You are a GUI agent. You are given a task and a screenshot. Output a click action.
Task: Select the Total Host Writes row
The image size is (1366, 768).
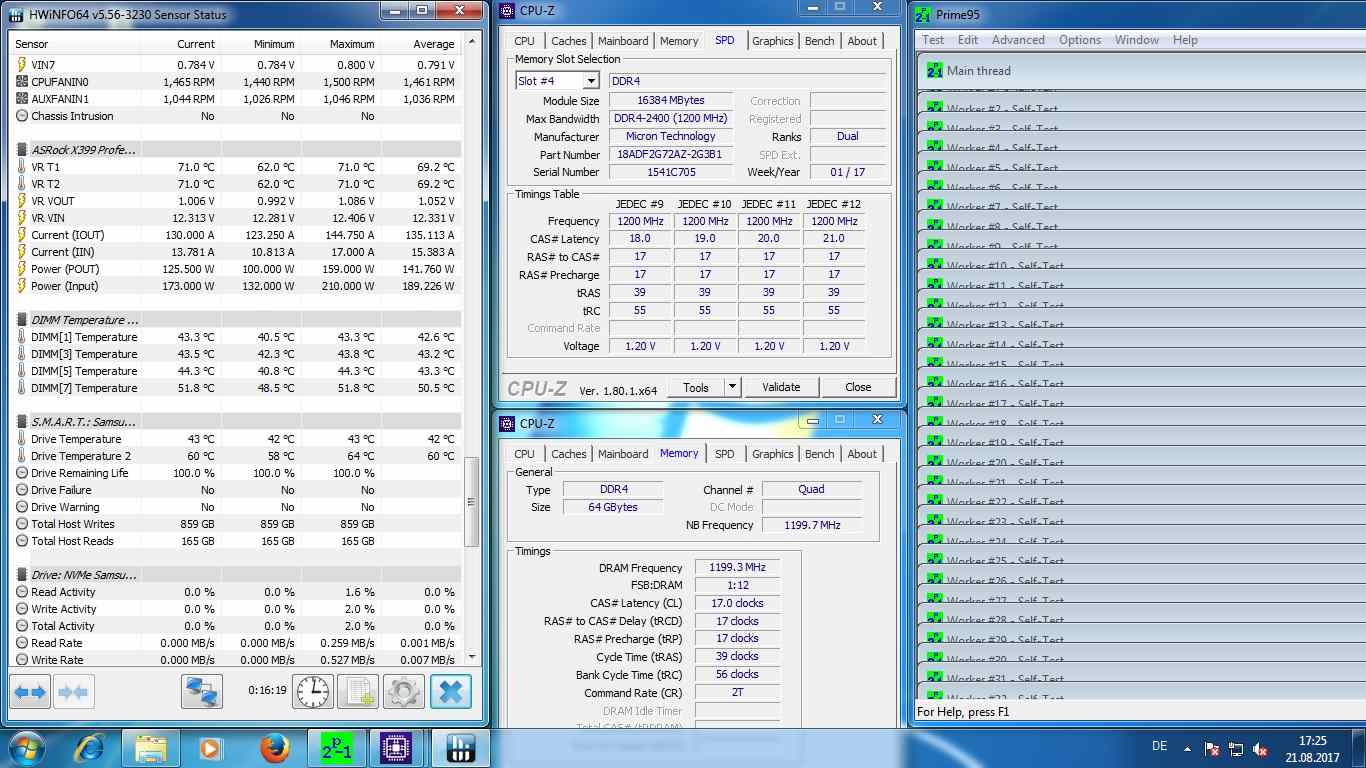click(x=236, y=524)
